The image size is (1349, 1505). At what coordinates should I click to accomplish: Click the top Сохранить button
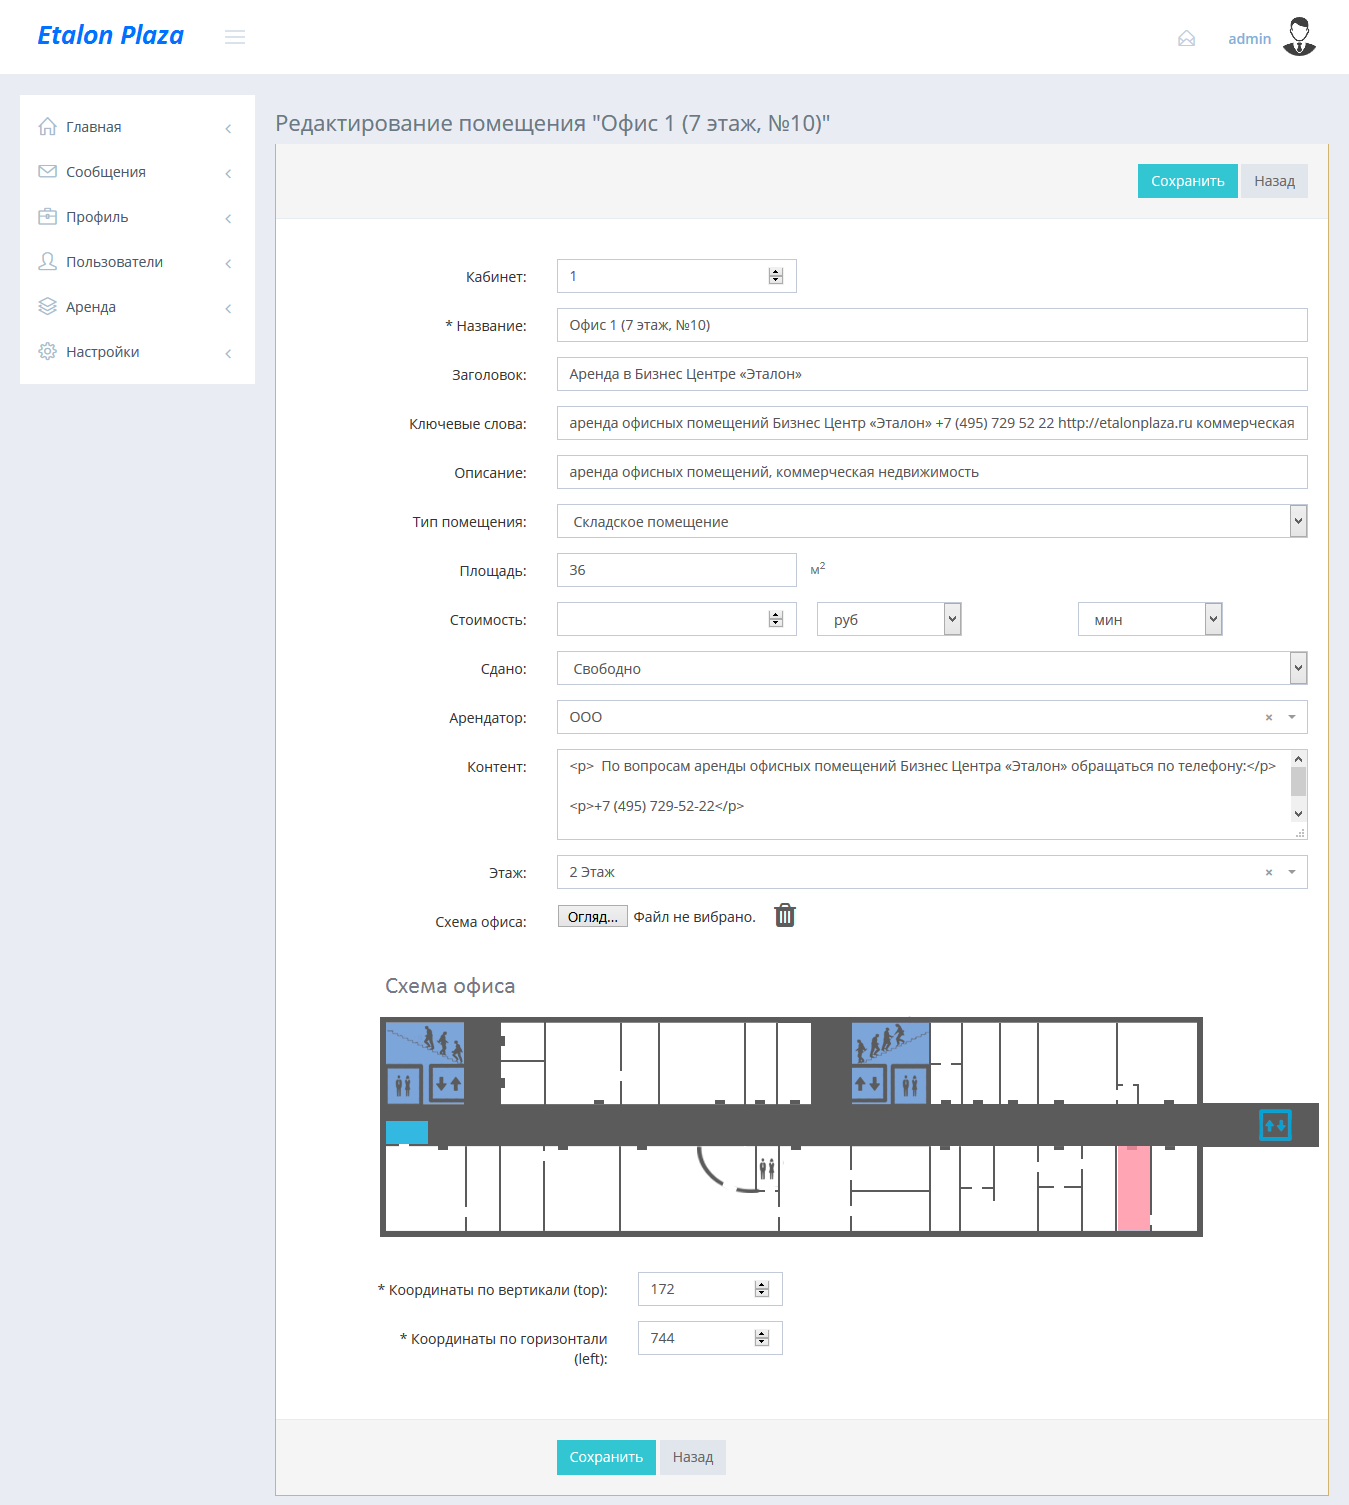point(1188,181)
